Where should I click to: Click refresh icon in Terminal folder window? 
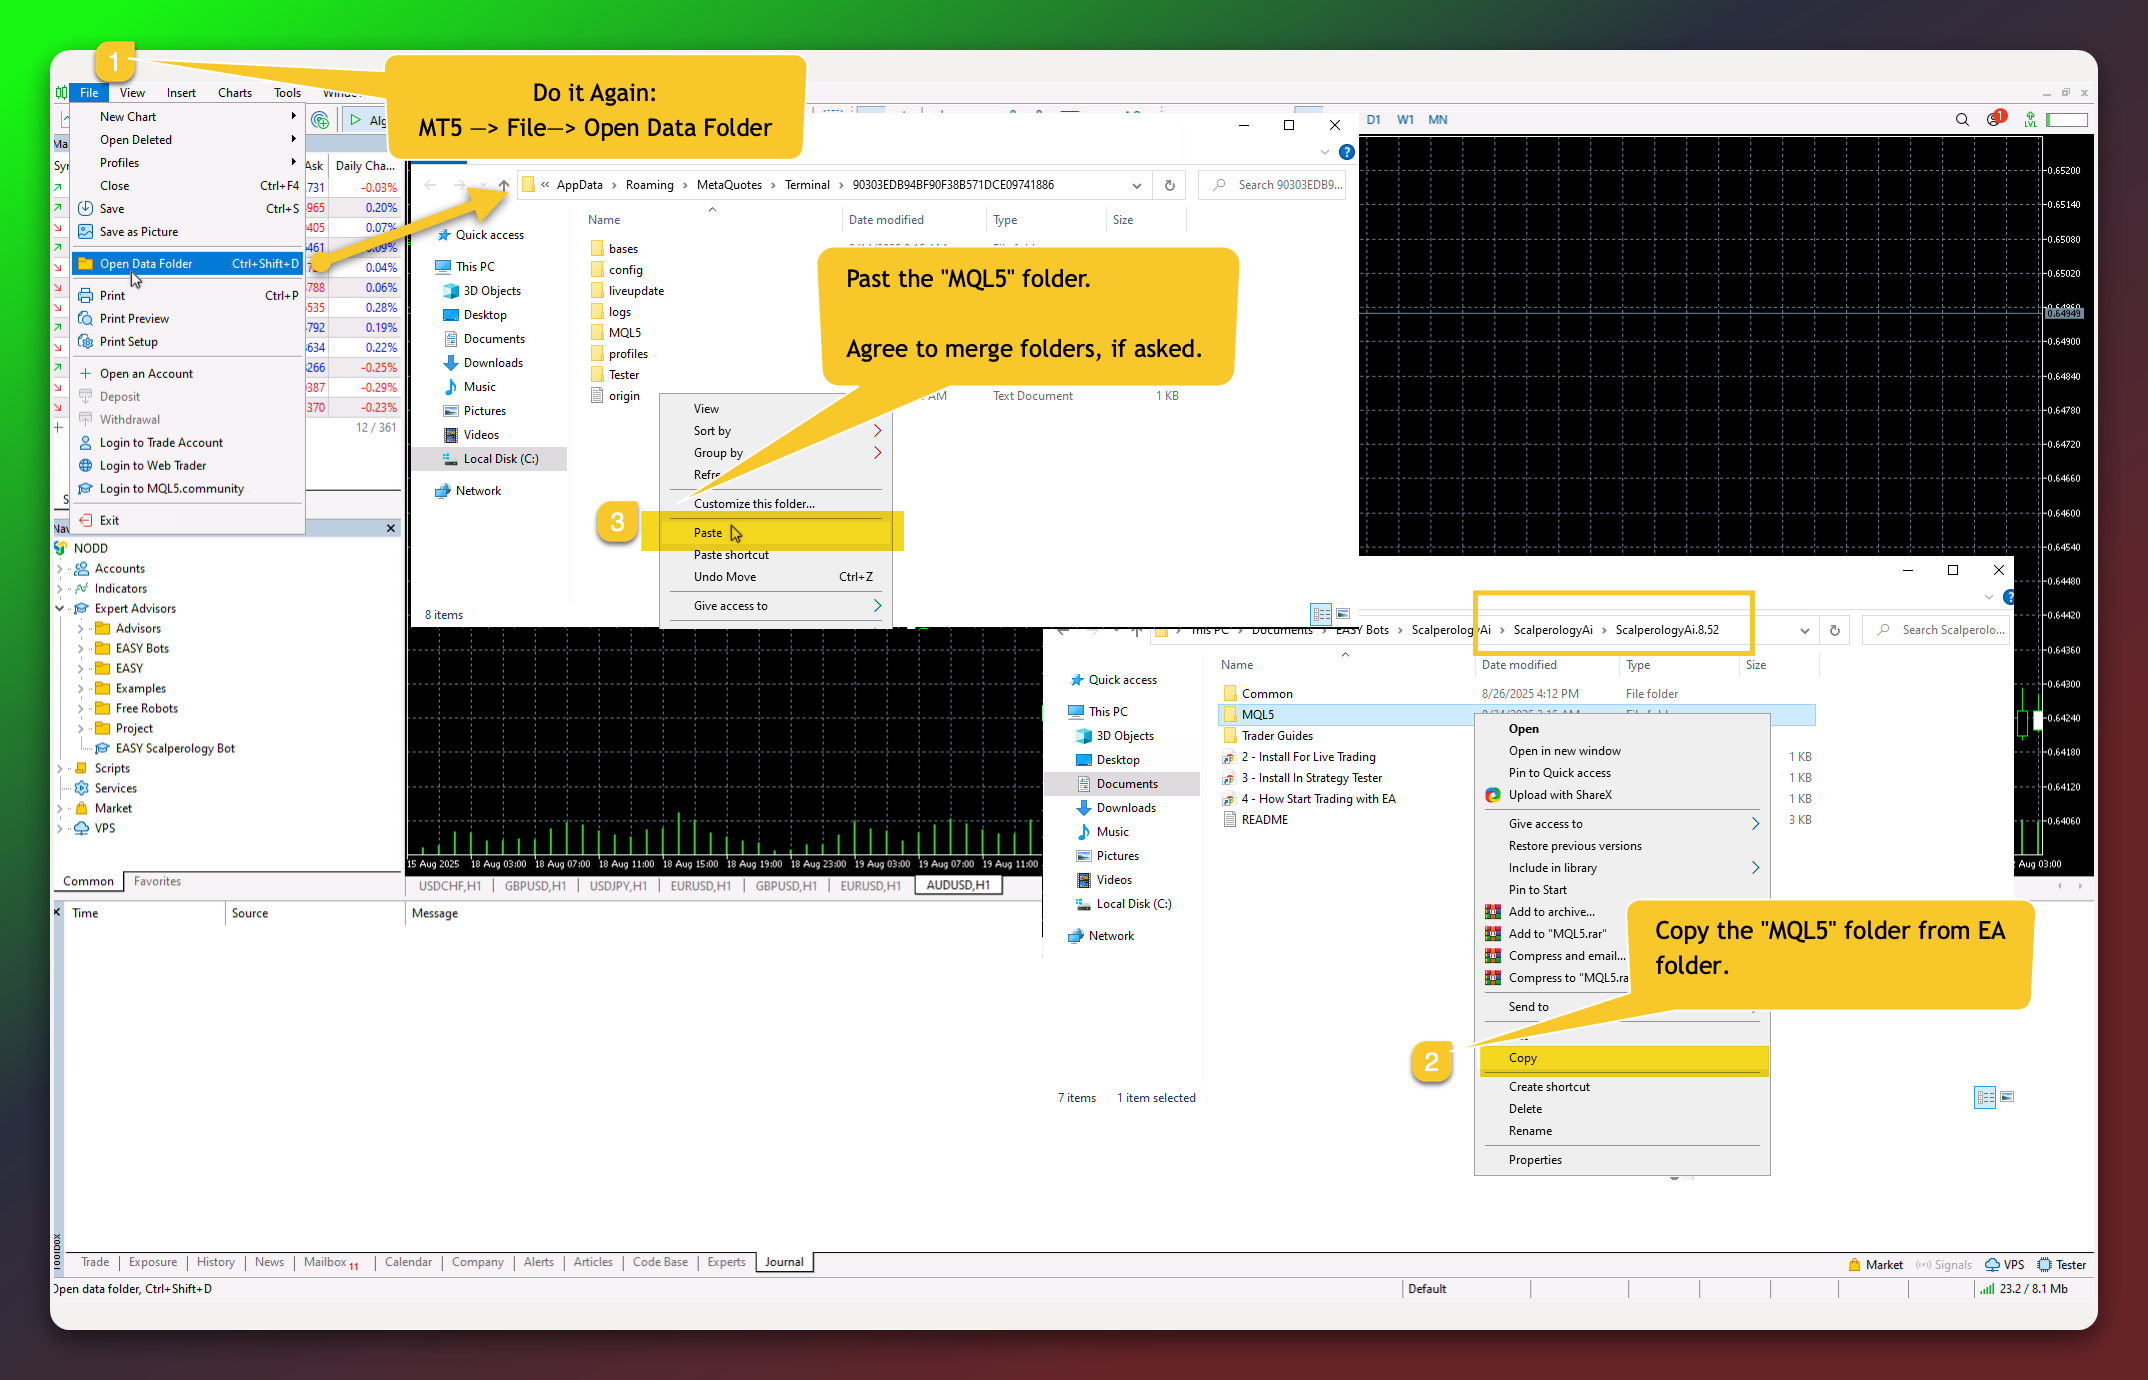(x=1169, y=185)
